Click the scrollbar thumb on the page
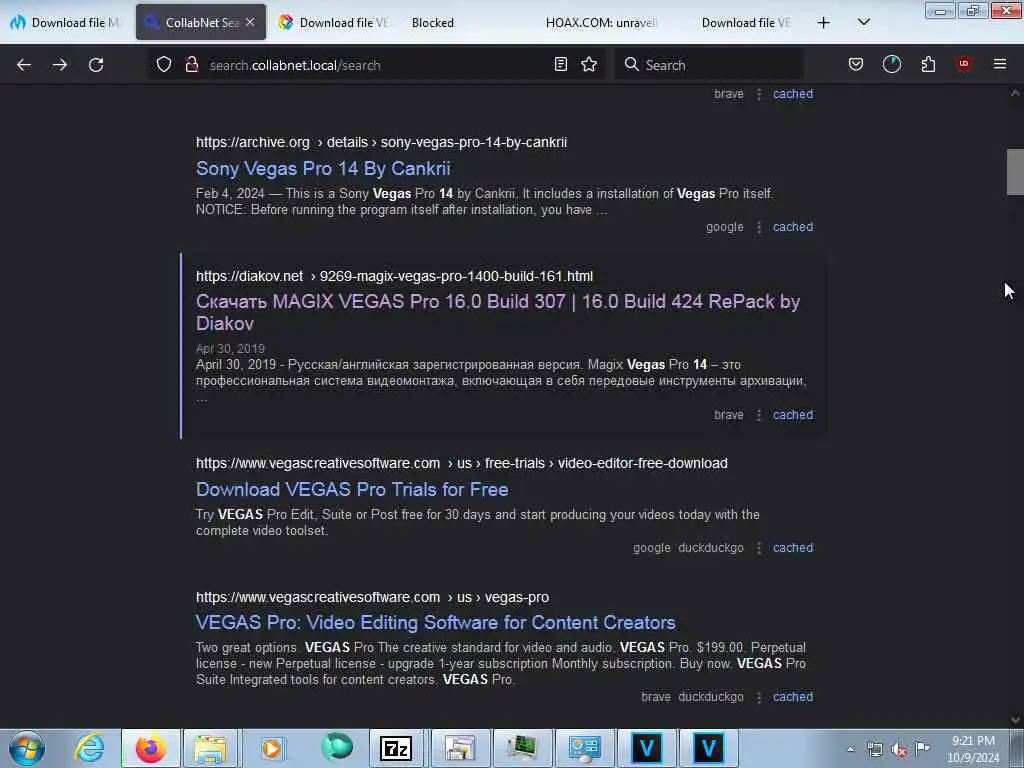Viewport: 1024px width, 768px height. [1015, 172]
